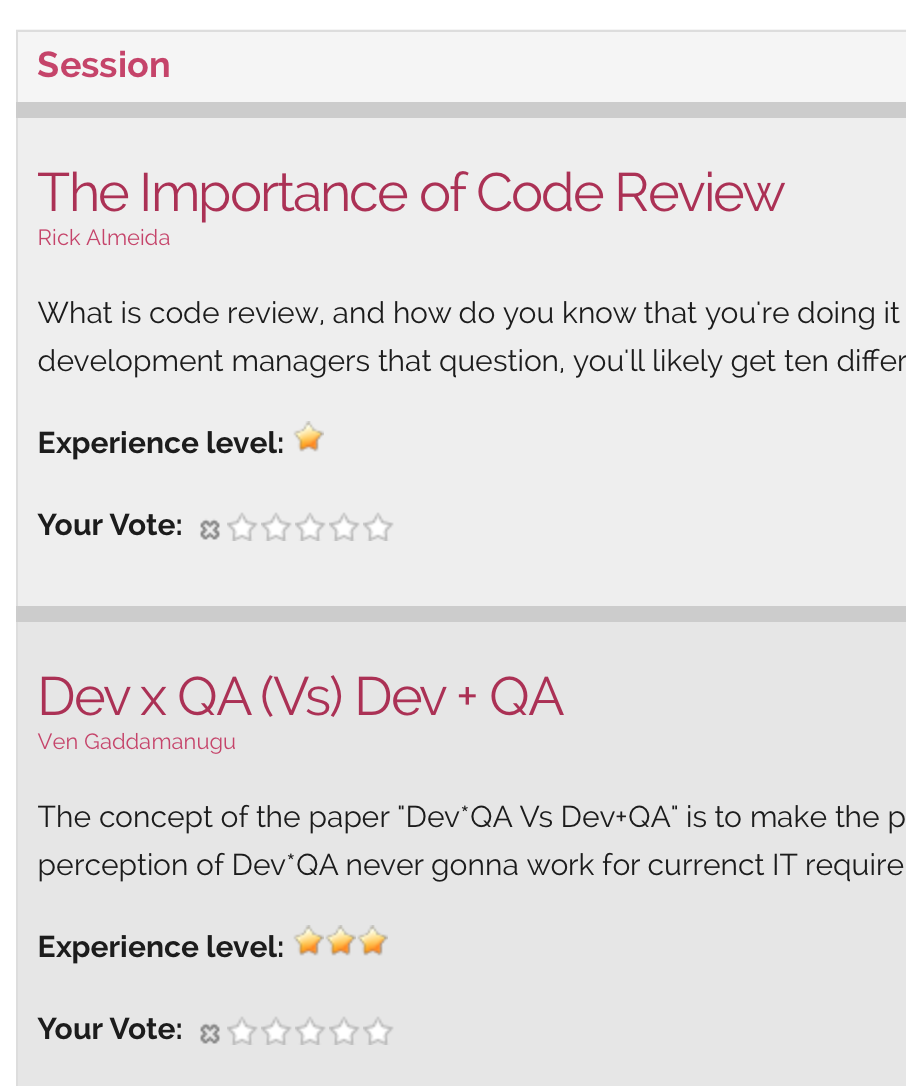Viewport: 906px width, 1086px height.
Task: Rate Dev x QA session five stars
Action: click(x=377, y=1031)
